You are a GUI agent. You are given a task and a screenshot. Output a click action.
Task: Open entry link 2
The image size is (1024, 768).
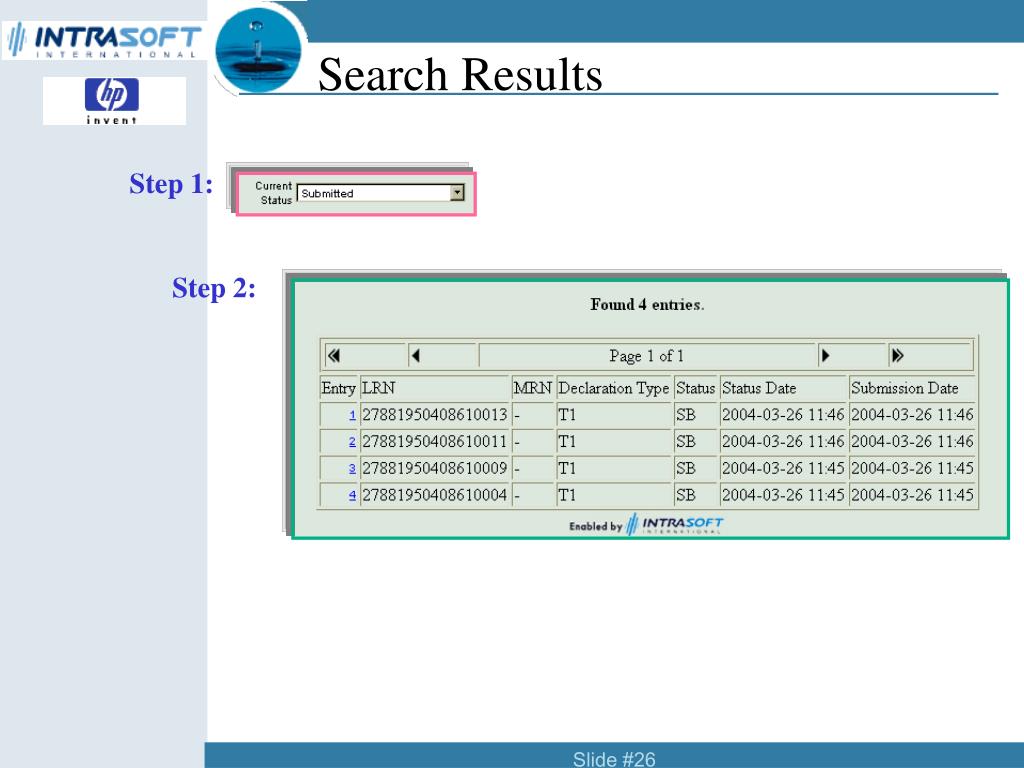pyautogui.click(x=353, y=442)
